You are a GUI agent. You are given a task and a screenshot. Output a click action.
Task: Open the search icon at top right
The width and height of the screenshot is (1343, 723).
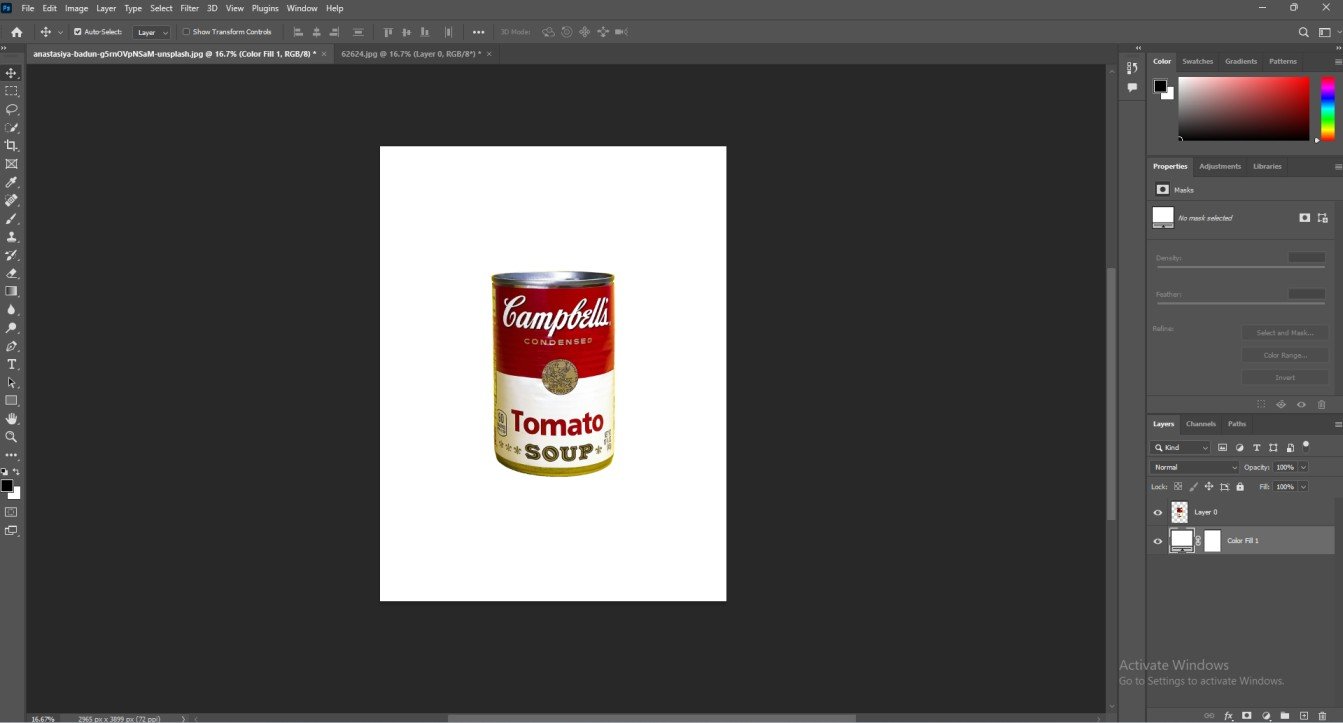[x=1304, y=32]
